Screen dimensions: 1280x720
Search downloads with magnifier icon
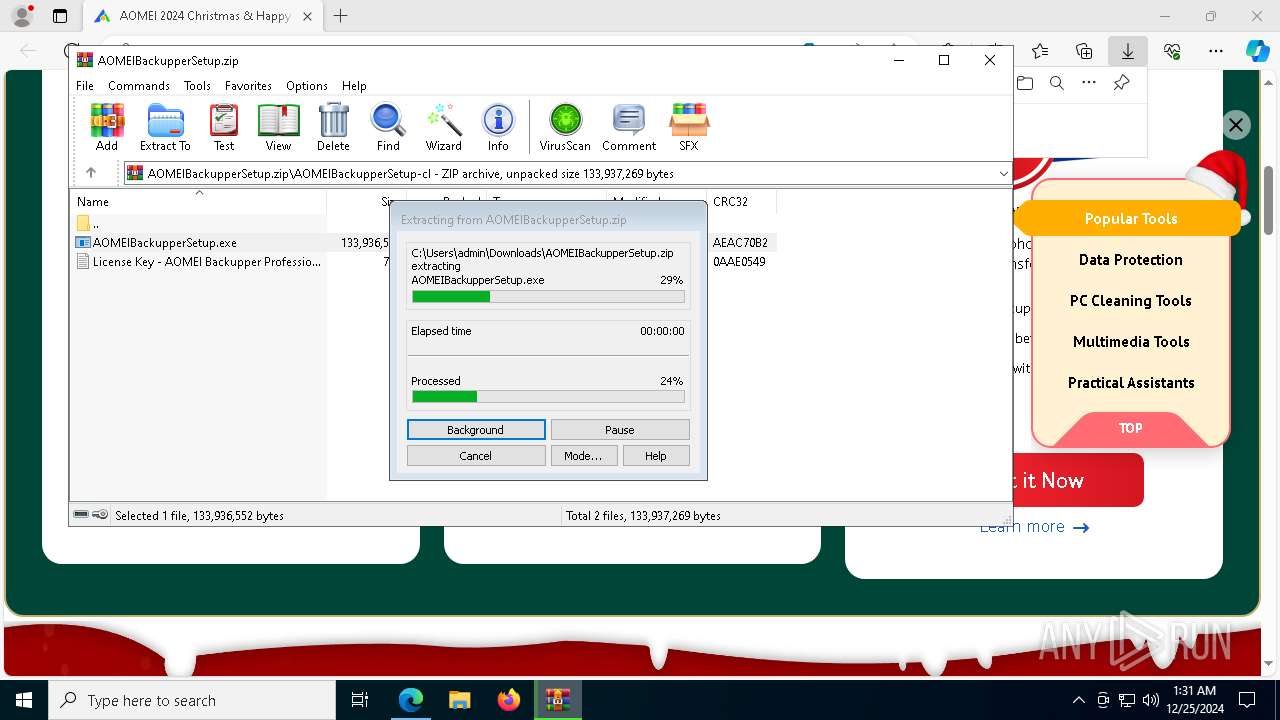1057,83
